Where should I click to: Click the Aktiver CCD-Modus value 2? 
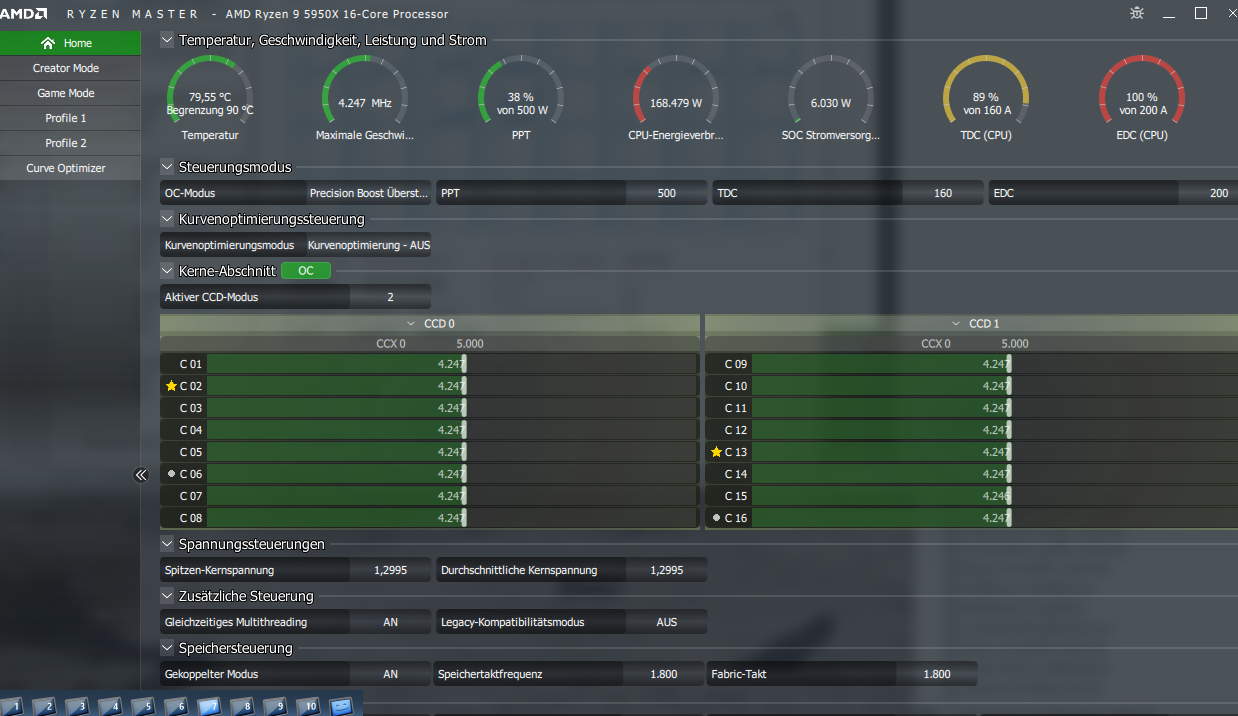pos(391,297)
